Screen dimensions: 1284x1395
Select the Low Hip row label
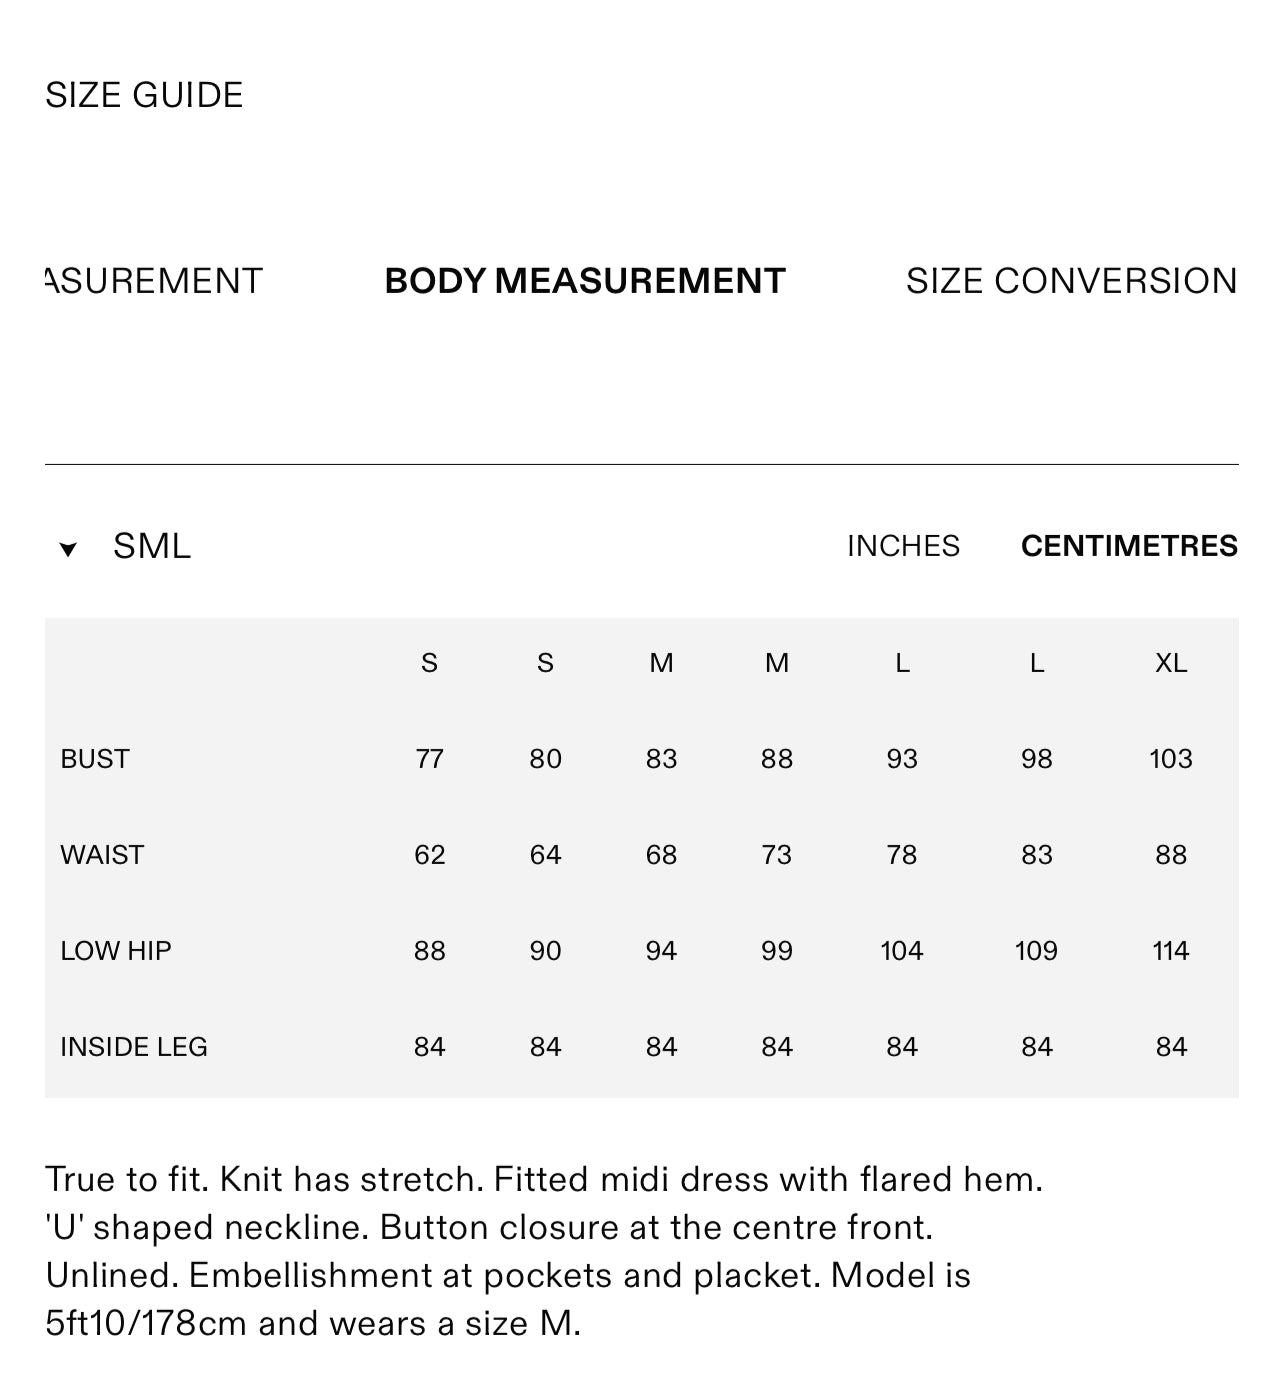[x=116, y=951]
